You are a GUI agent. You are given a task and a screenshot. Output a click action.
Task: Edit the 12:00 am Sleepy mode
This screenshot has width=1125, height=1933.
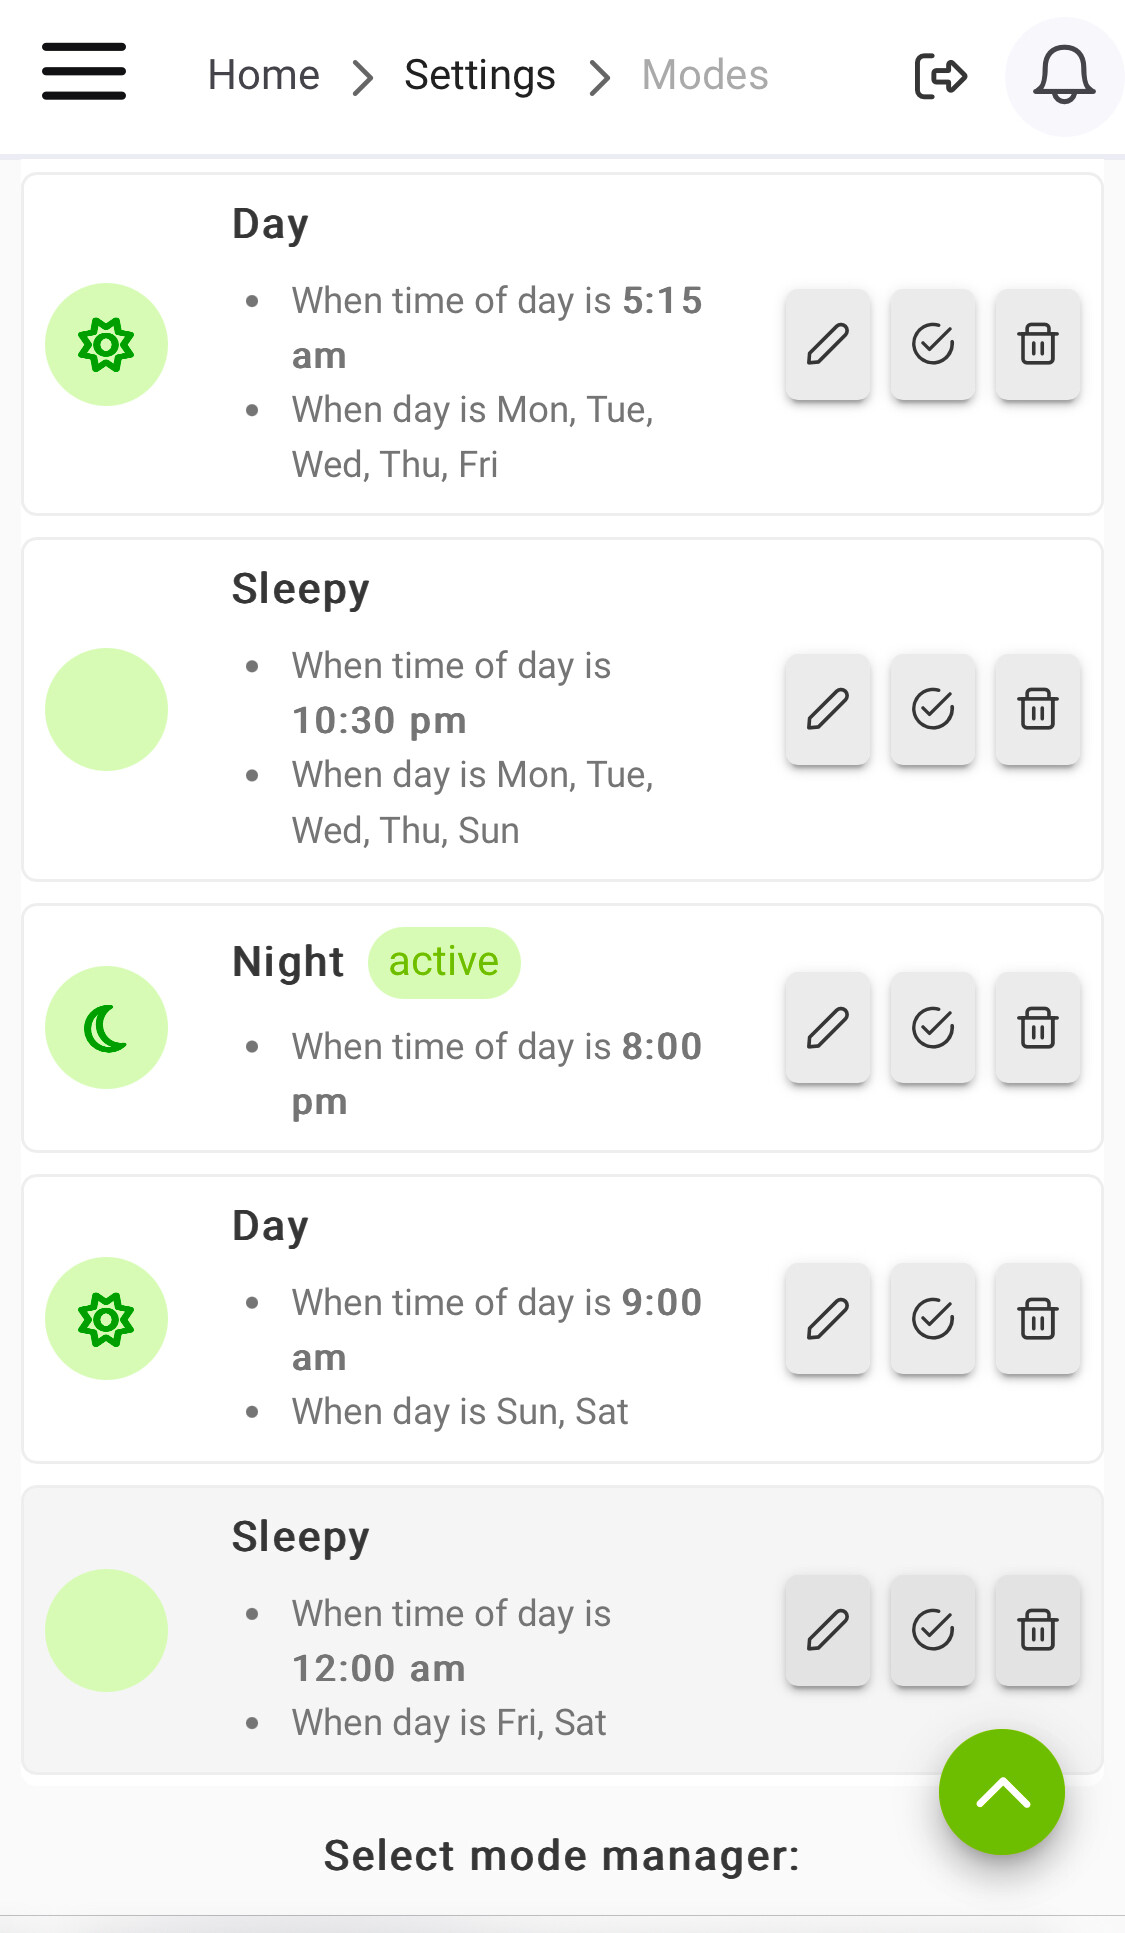coord(828,1631)
